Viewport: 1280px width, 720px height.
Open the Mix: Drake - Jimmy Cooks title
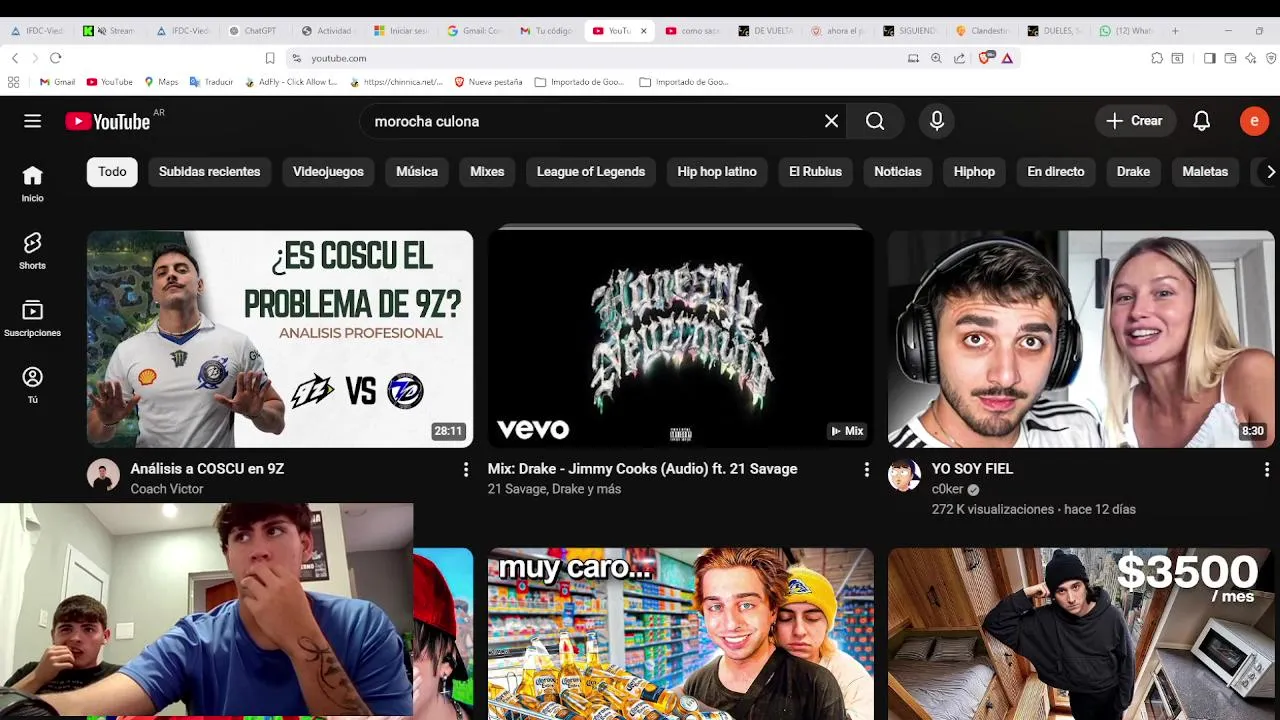click(x=642, y=468)
